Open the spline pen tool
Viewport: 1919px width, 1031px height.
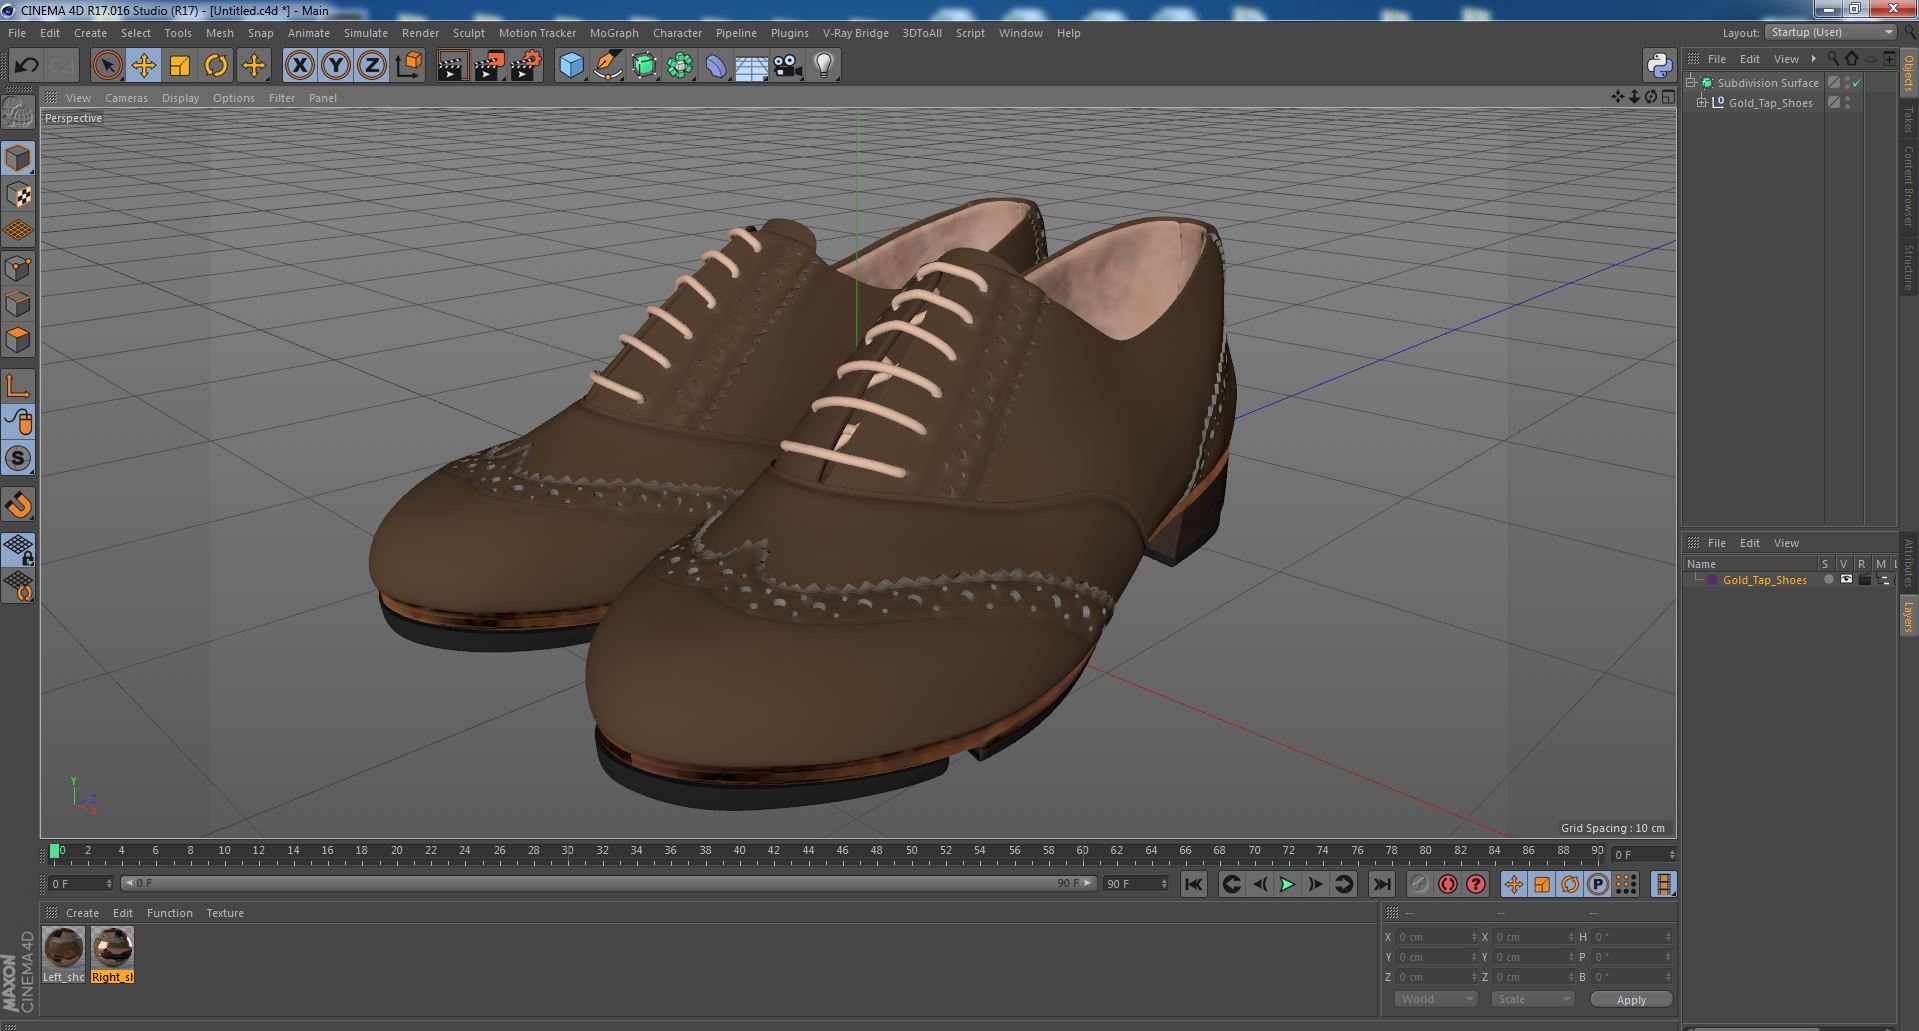click(607, 66)
